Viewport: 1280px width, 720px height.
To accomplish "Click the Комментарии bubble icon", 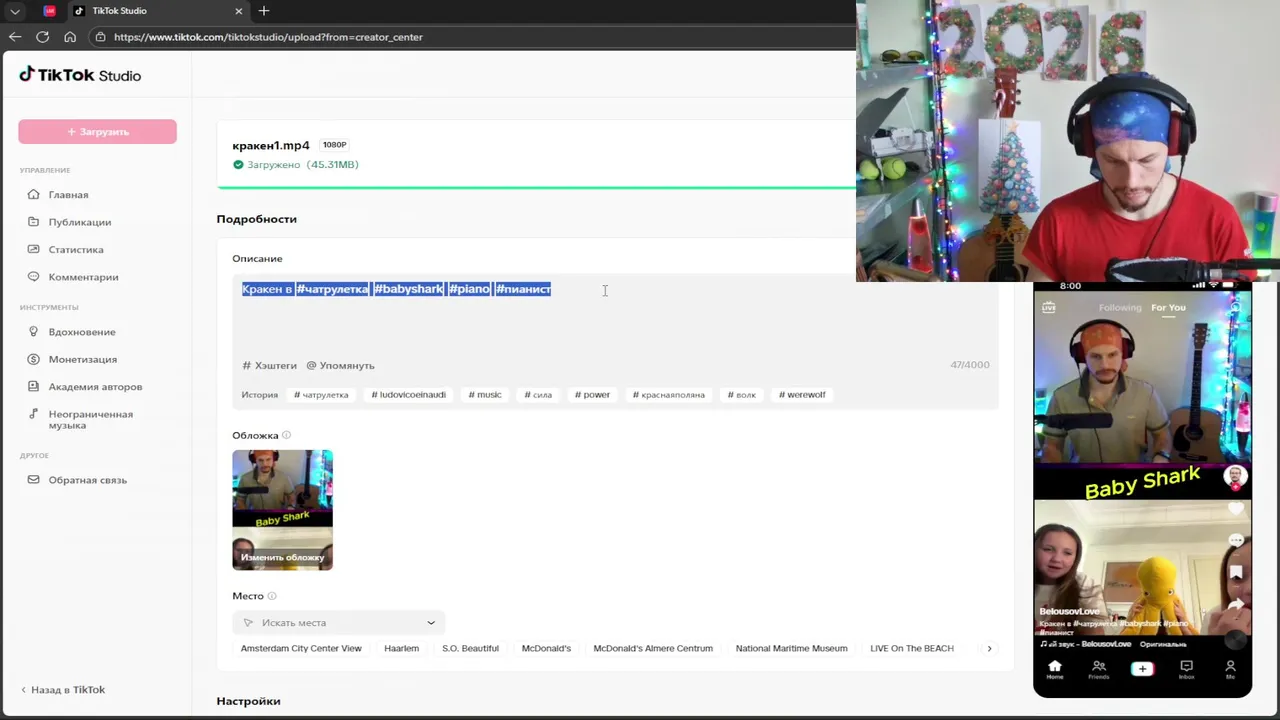I will (34, 276).
